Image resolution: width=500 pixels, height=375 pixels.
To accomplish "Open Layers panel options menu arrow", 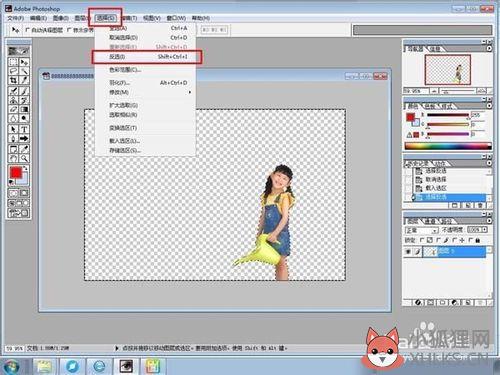I will click(489, 221).
